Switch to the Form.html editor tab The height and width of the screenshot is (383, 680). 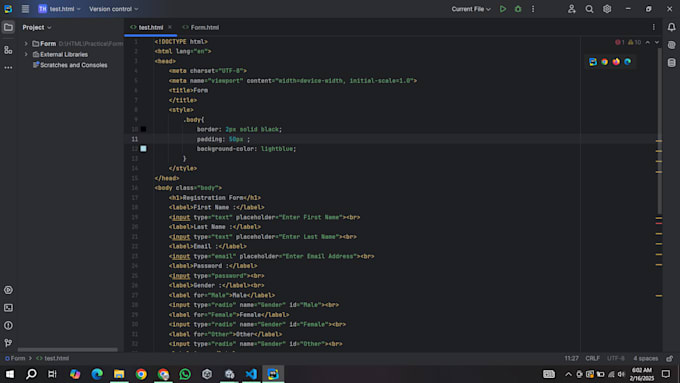click(201, 27)
